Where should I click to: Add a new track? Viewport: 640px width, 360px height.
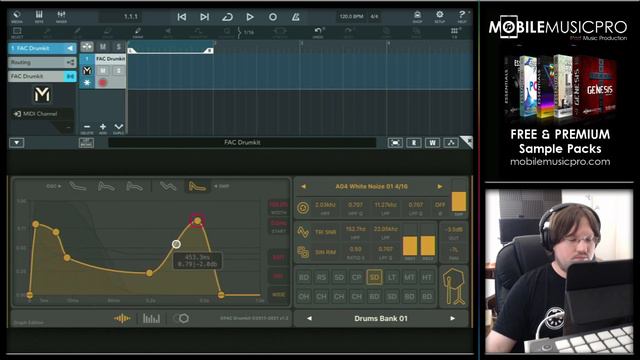pos(103,128)
